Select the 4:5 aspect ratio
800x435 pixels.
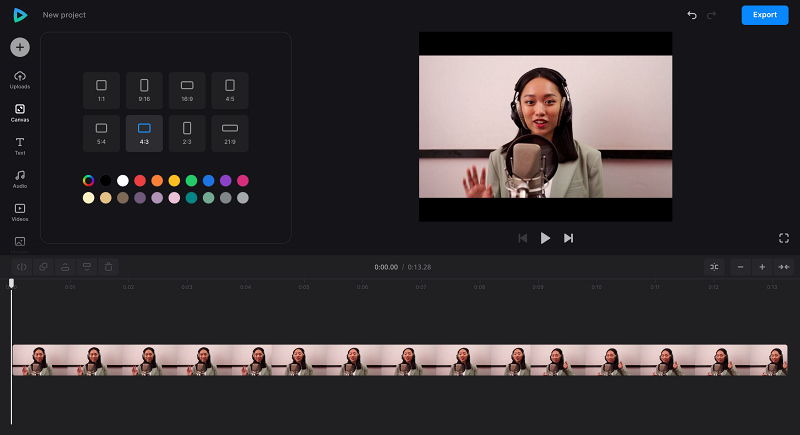230,90
